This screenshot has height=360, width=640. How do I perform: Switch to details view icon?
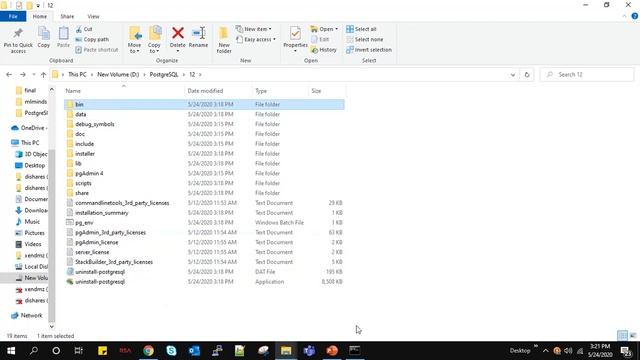point(622,336)
